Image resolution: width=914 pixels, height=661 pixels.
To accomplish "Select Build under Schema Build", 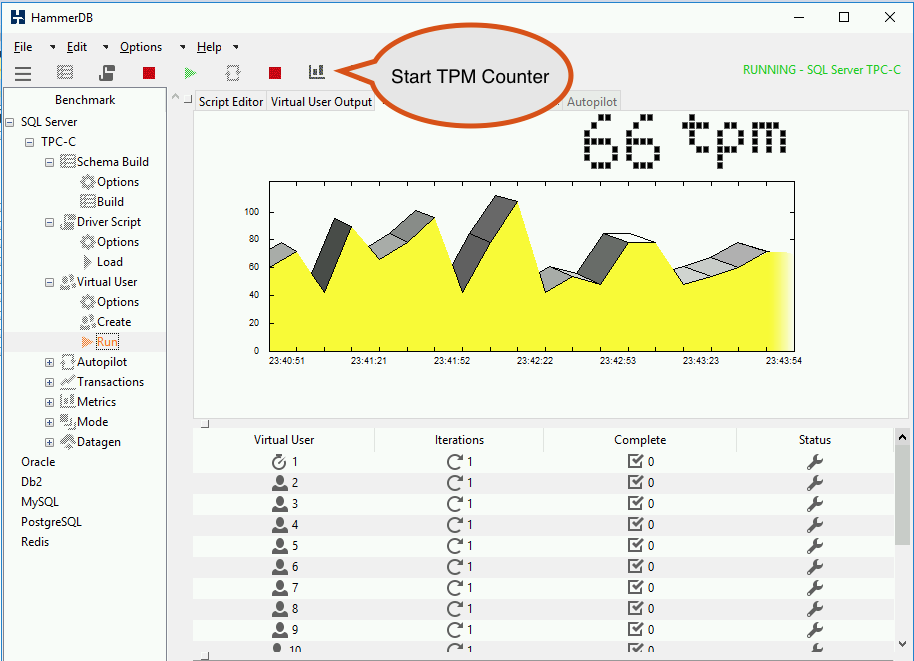I will [110, 202].
